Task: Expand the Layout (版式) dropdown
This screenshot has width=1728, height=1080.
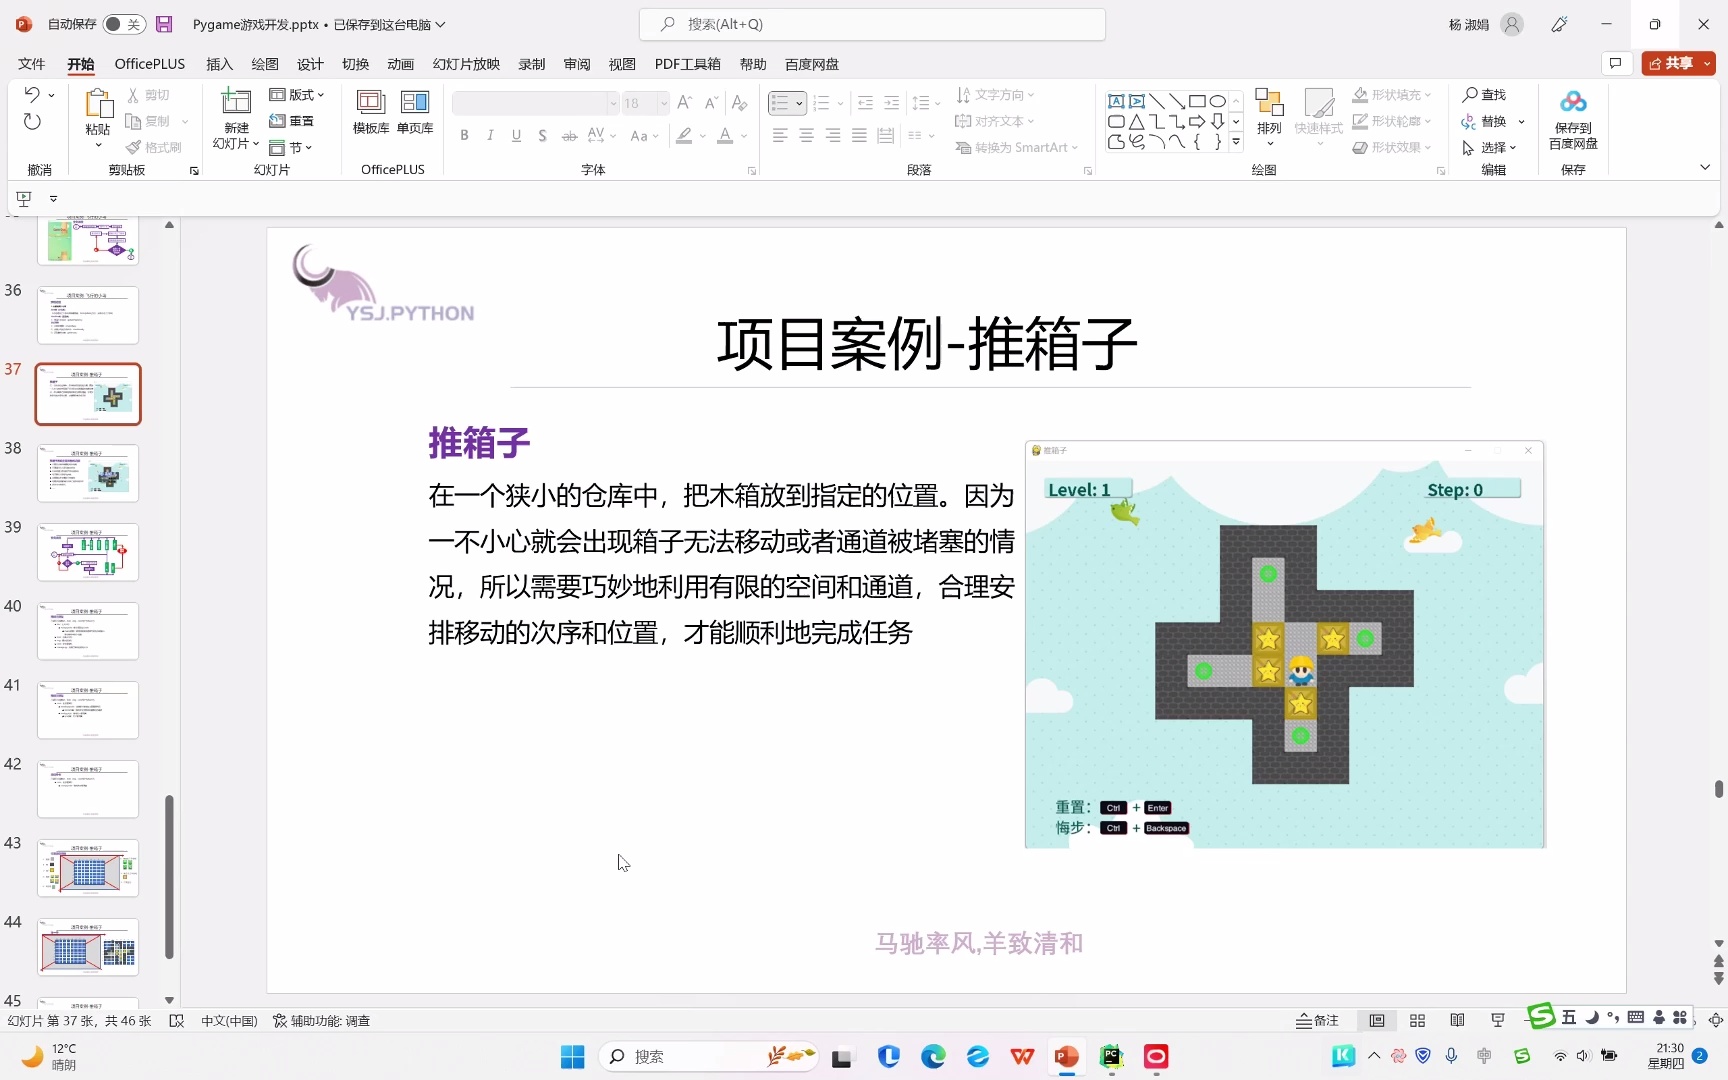Action: pos(297,95)
